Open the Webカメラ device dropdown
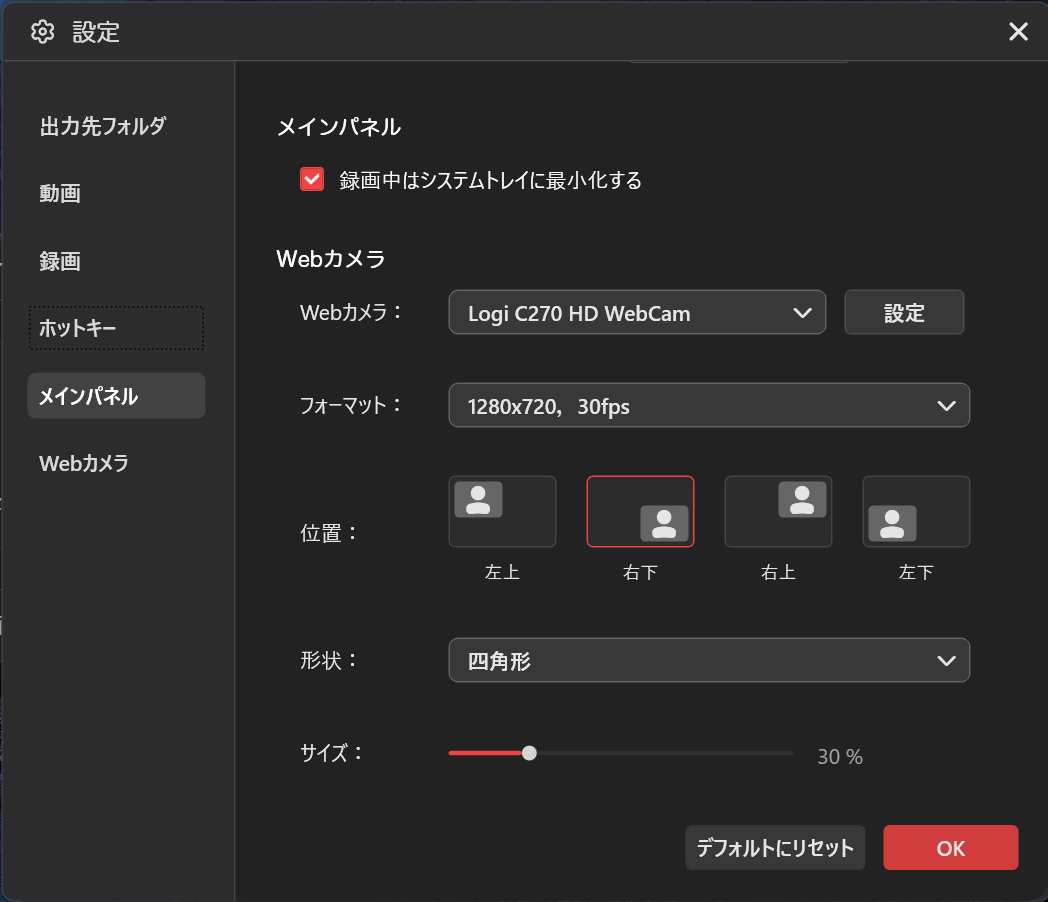Viewport: 1048px width, 902px height. pos(637,313)
